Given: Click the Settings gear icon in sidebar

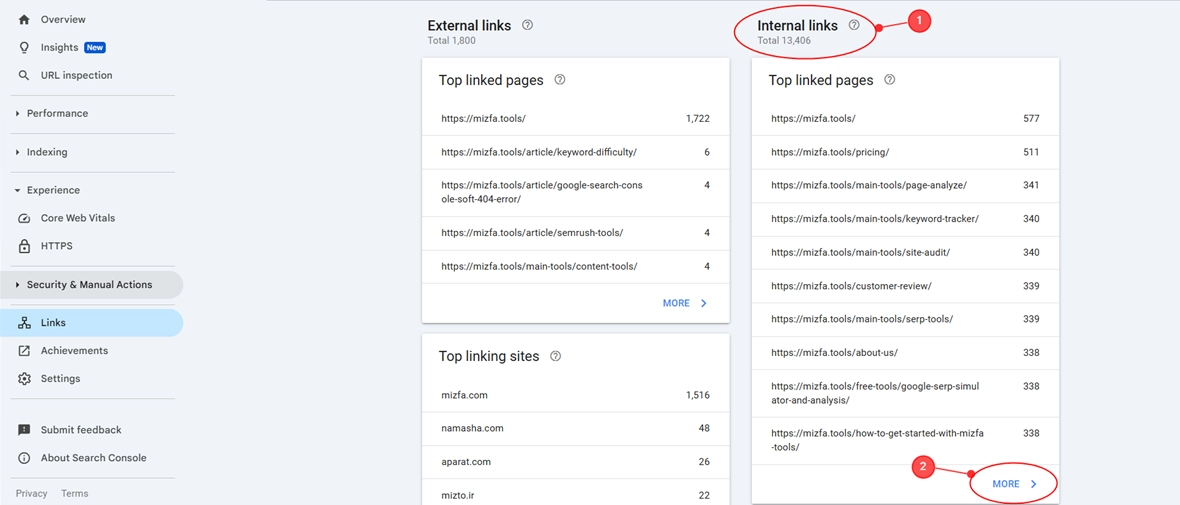Looking at the screenshot, I should pyautogui.click(x=24, y=379).
